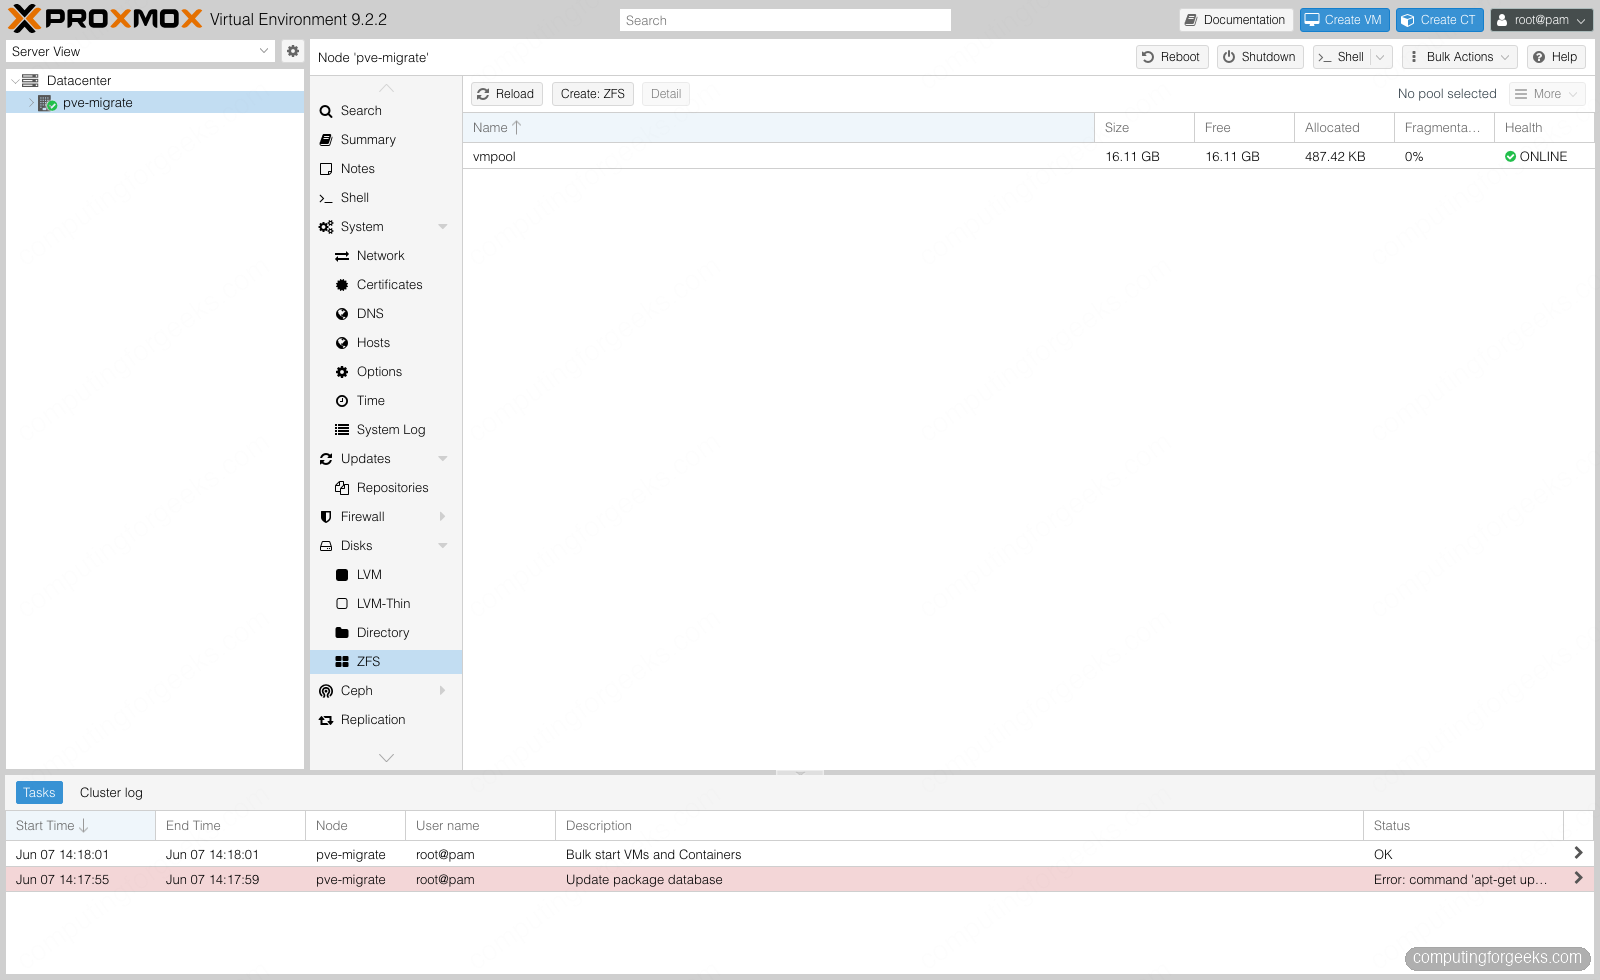This screenshot has height=980, width=1600.
Task: Click the Create VM button
Action: (1344, 20)
